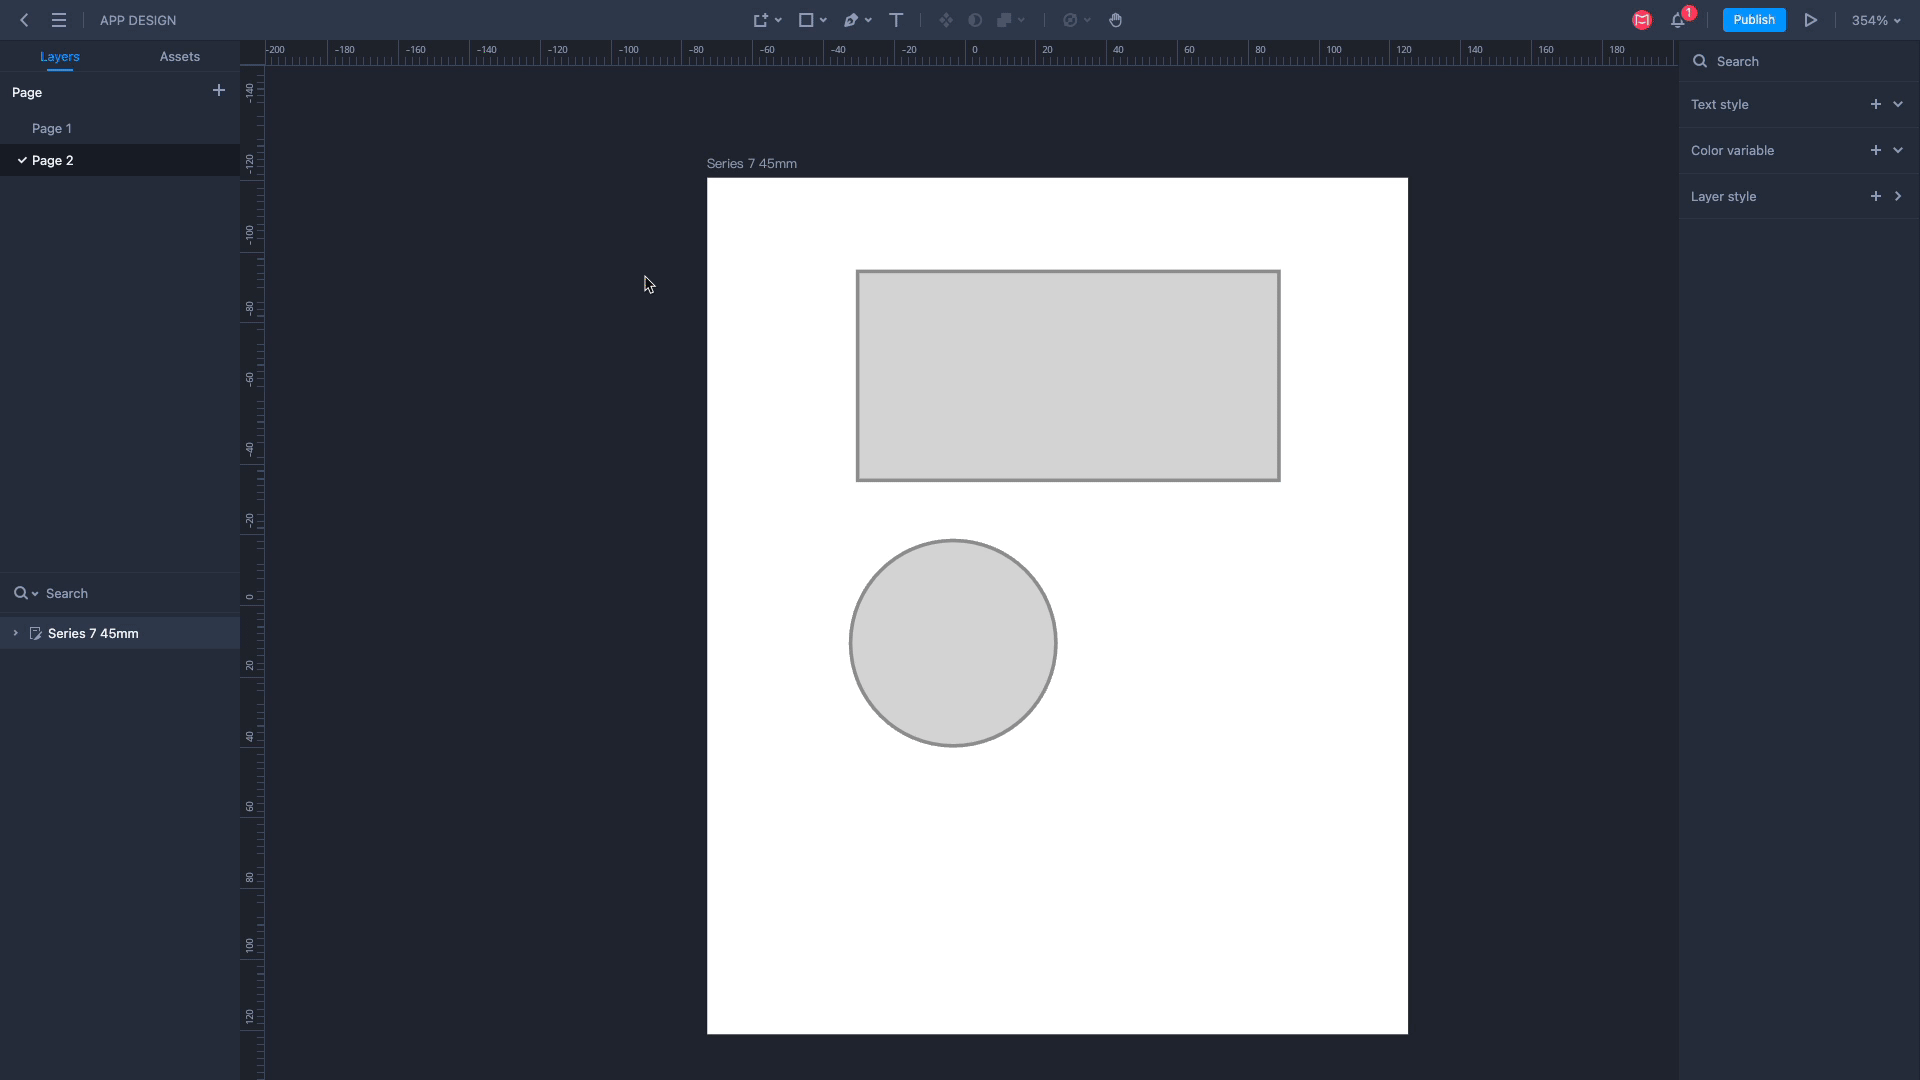Select the Rectangle shape tool
1920x1080 pixels.
pos(805,20)
